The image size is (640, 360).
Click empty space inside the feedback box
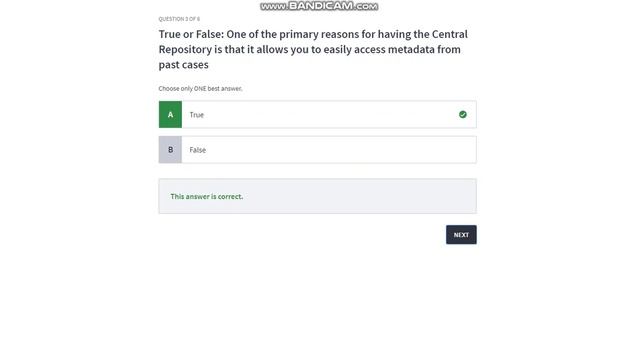pyautogui.click(x=359, y=196)
